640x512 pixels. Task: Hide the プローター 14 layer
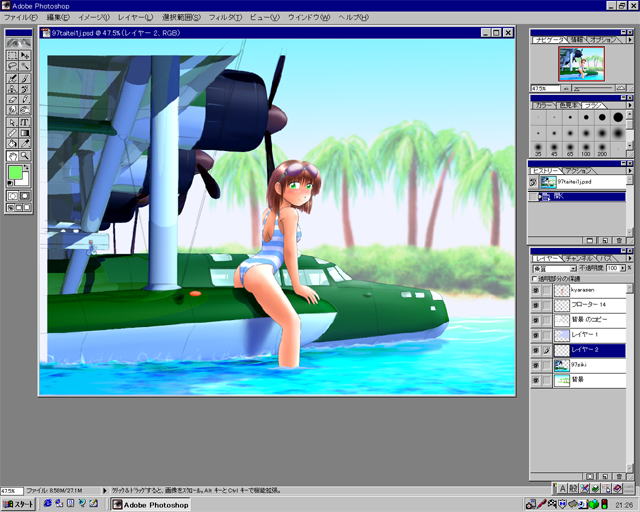tap(536, 305)
